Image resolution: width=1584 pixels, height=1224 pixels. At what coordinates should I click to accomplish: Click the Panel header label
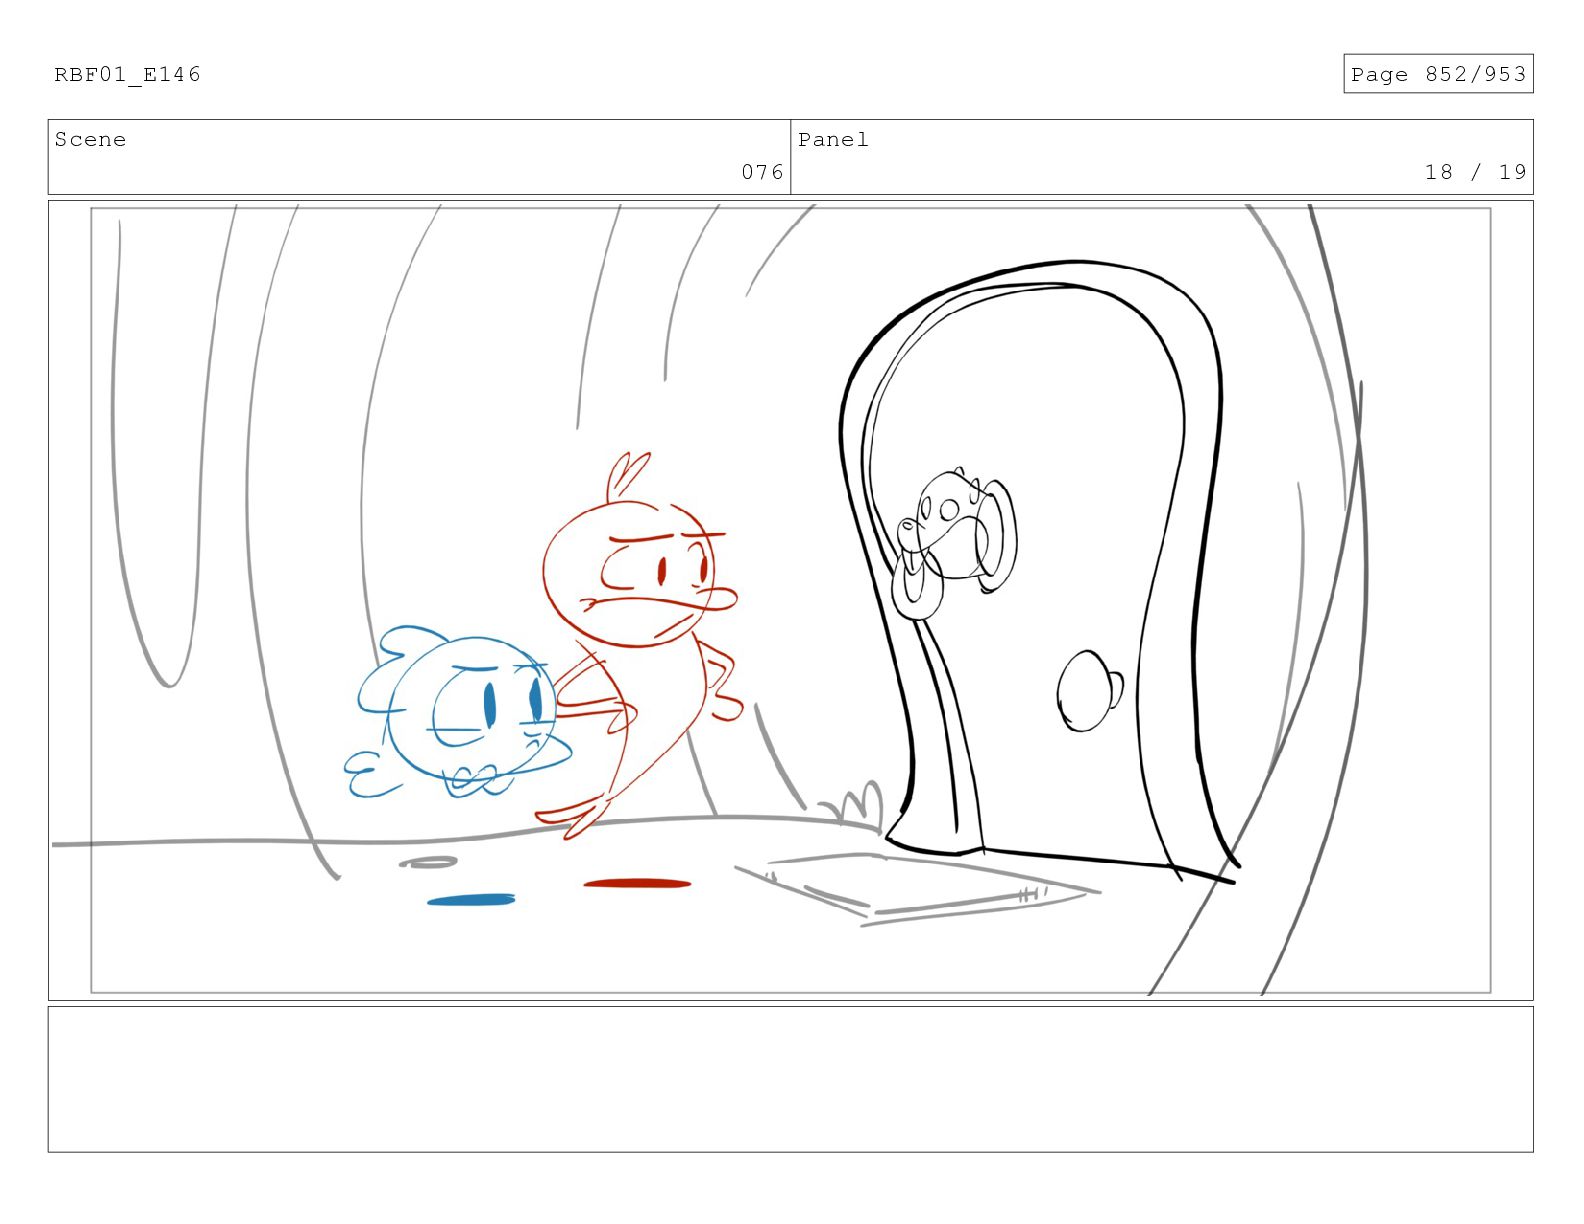click(833, 140)
